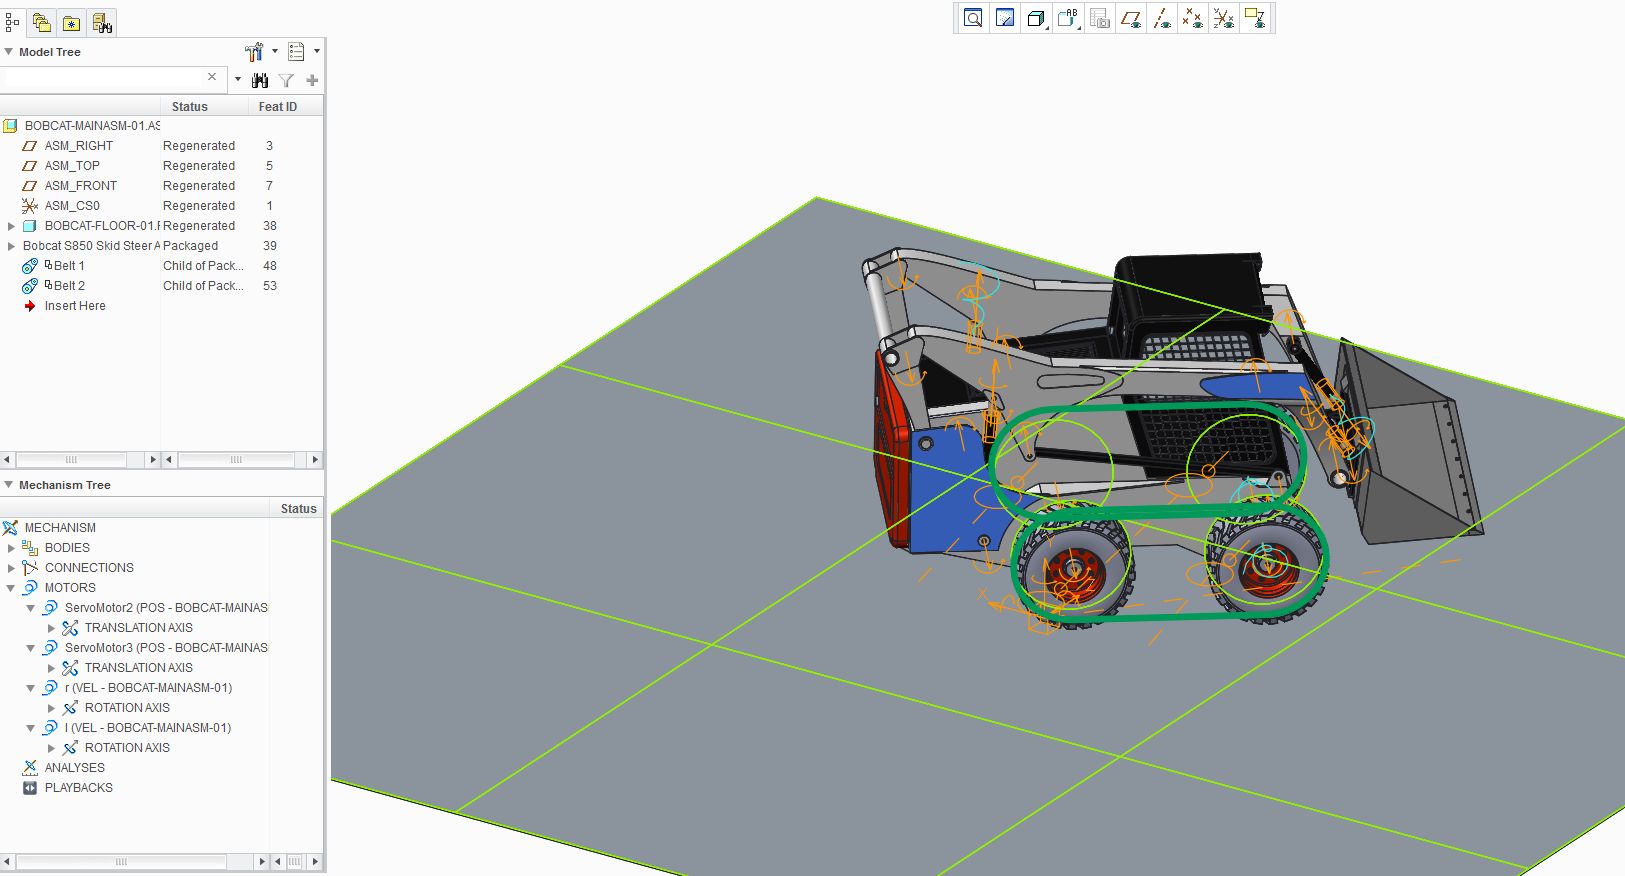Collapse the ServoMotor2 node

[x=31, y=608]
